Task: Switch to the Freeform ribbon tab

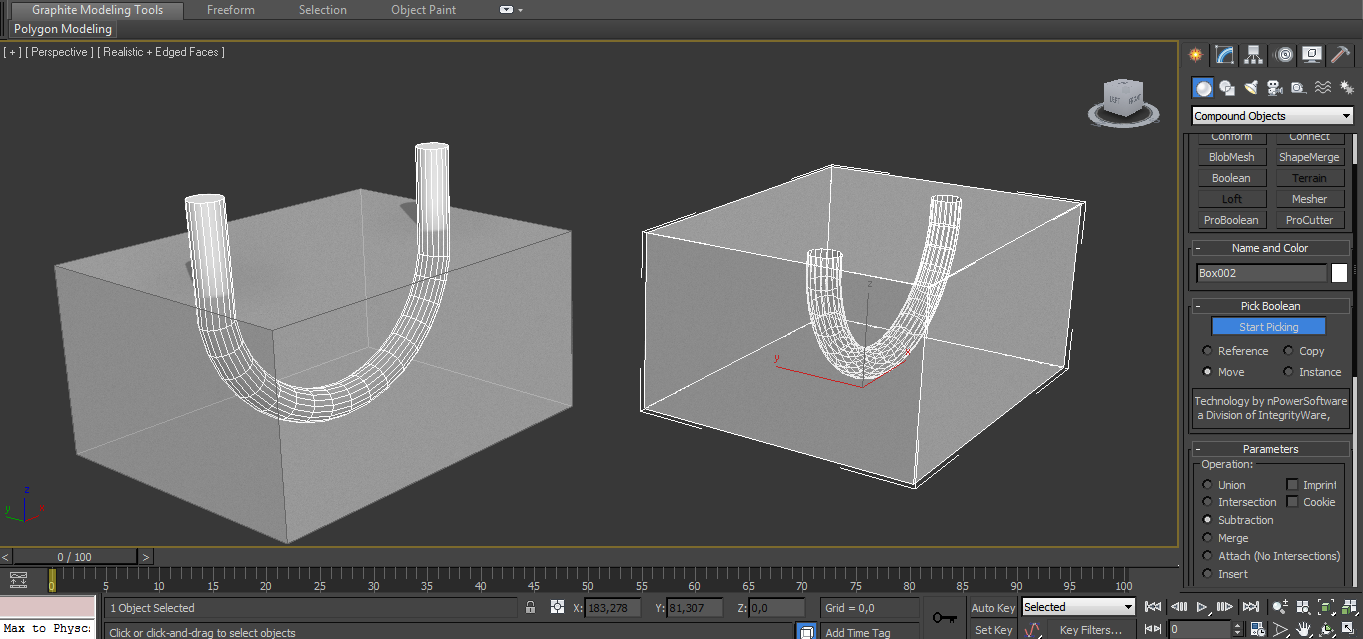Action: 231,10
